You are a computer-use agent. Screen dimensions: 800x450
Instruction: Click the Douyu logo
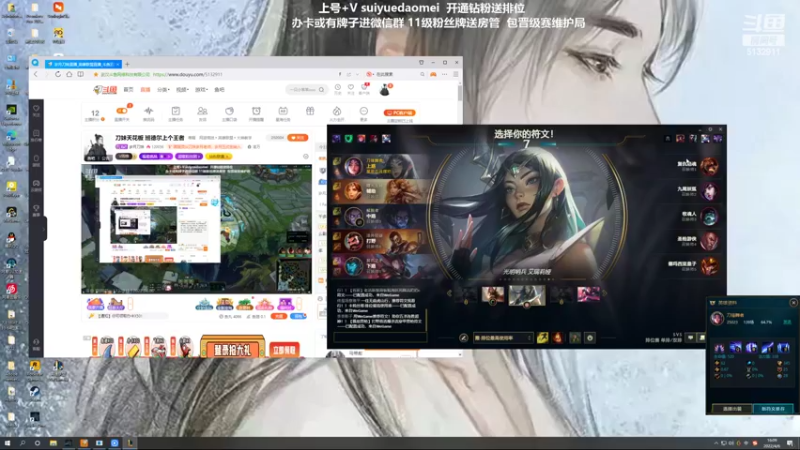(105, 90)
